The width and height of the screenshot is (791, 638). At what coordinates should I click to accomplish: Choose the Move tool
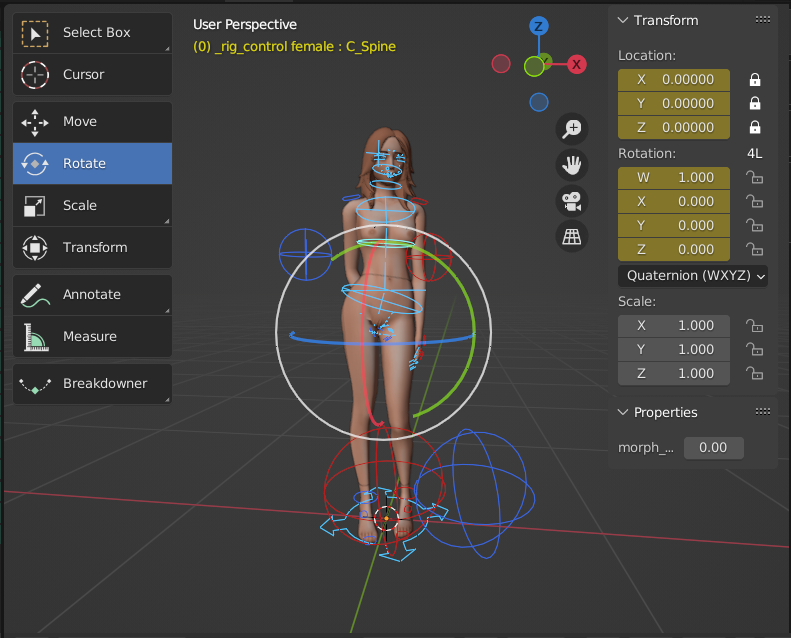(x=92, y=122)
